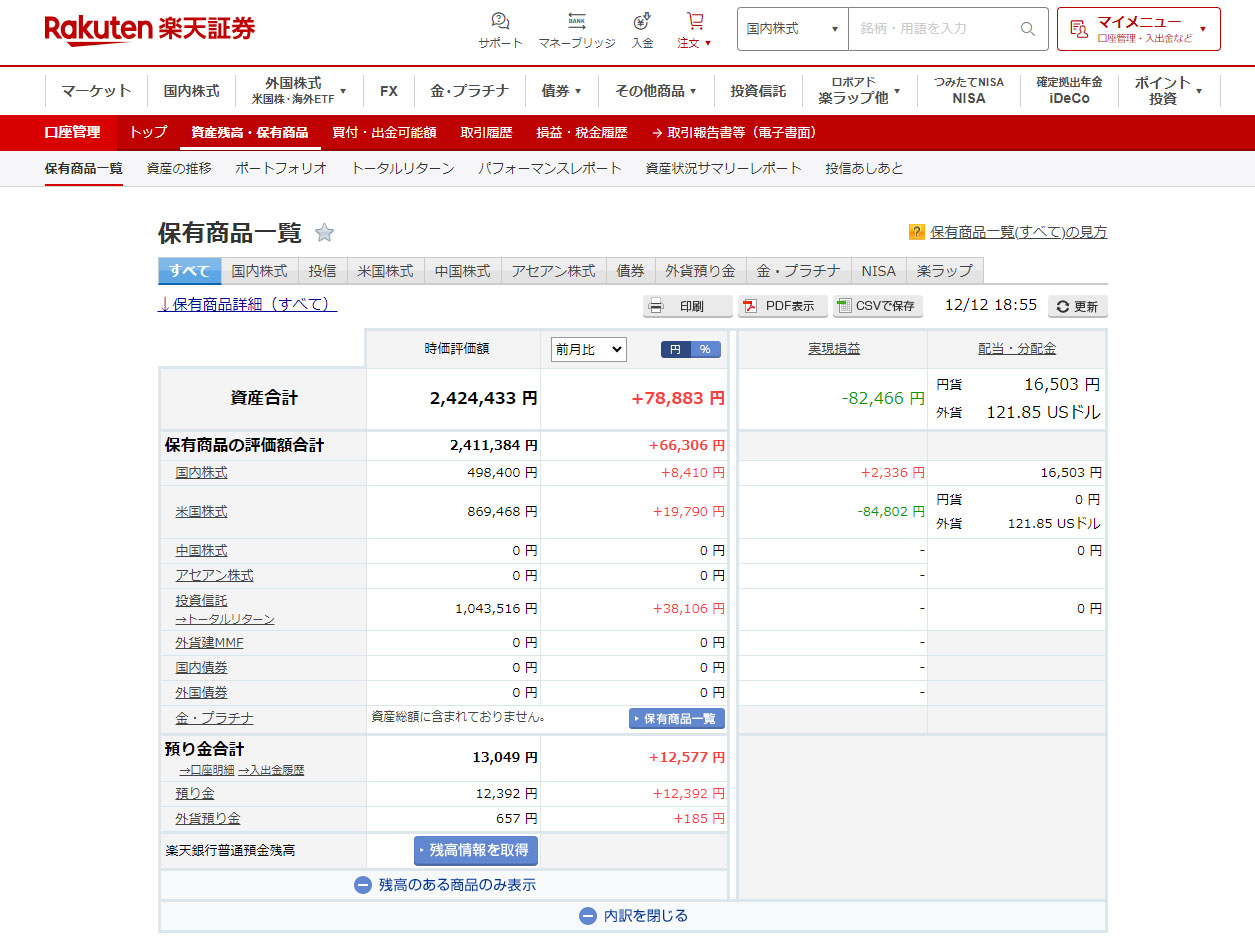Switch display to % toggle
The image size is (1255, 944).
pos(705,349)
